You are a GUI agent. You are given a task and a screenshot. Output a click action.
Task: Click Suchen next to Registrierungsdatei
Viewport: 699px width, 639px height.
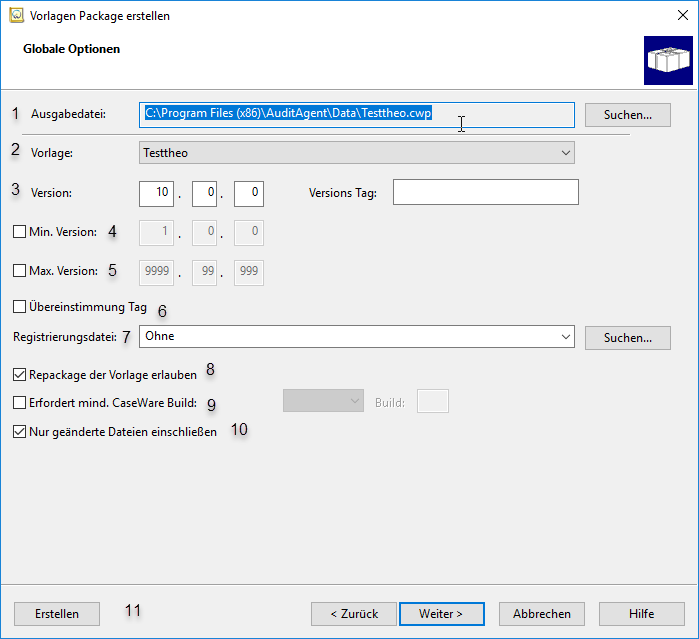tap(627, 338)
